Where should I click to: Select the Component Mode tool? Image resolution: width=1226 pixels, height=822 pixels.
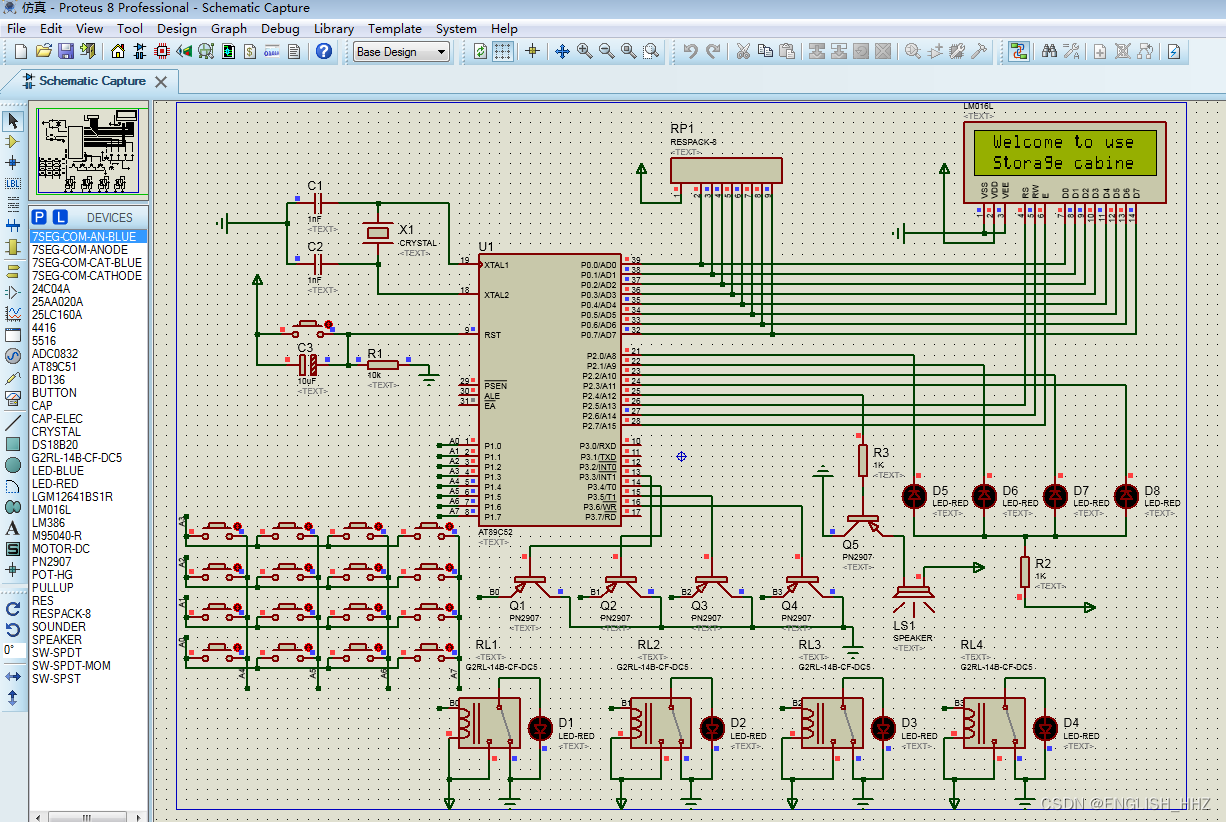pos(13,142)
